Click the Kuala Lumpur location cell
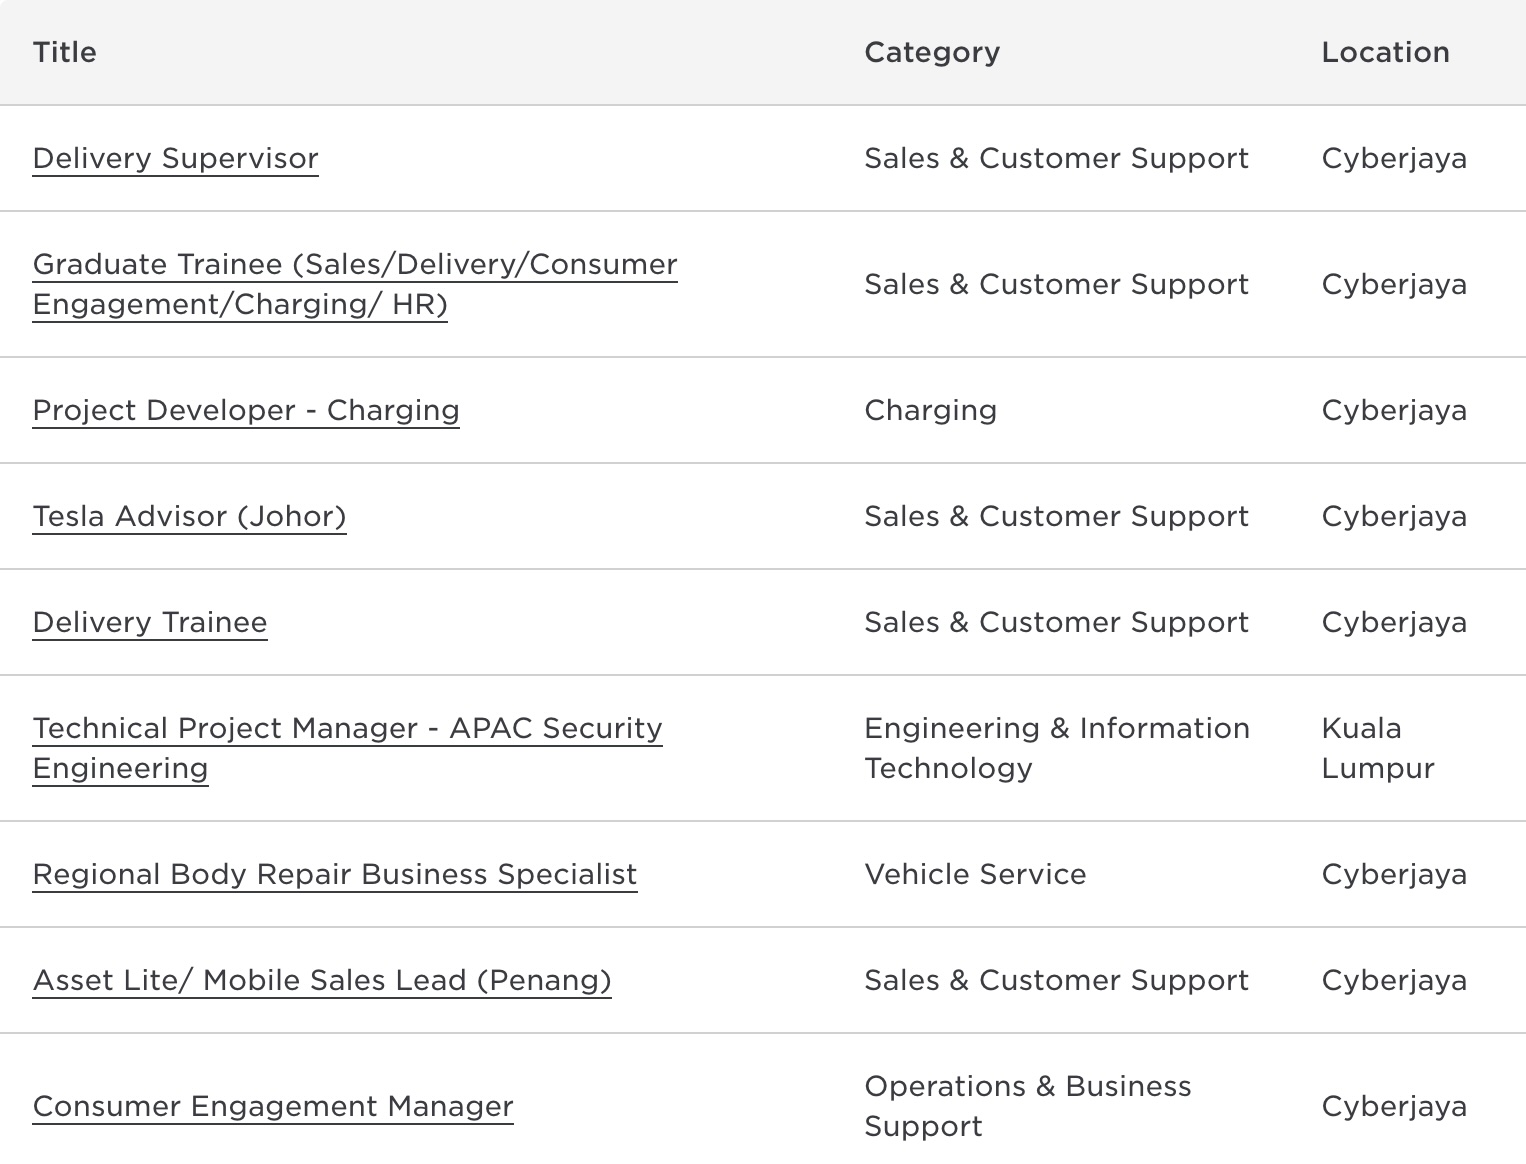The height and width of the screenshot is (1164, 1526). point(1377,748)
